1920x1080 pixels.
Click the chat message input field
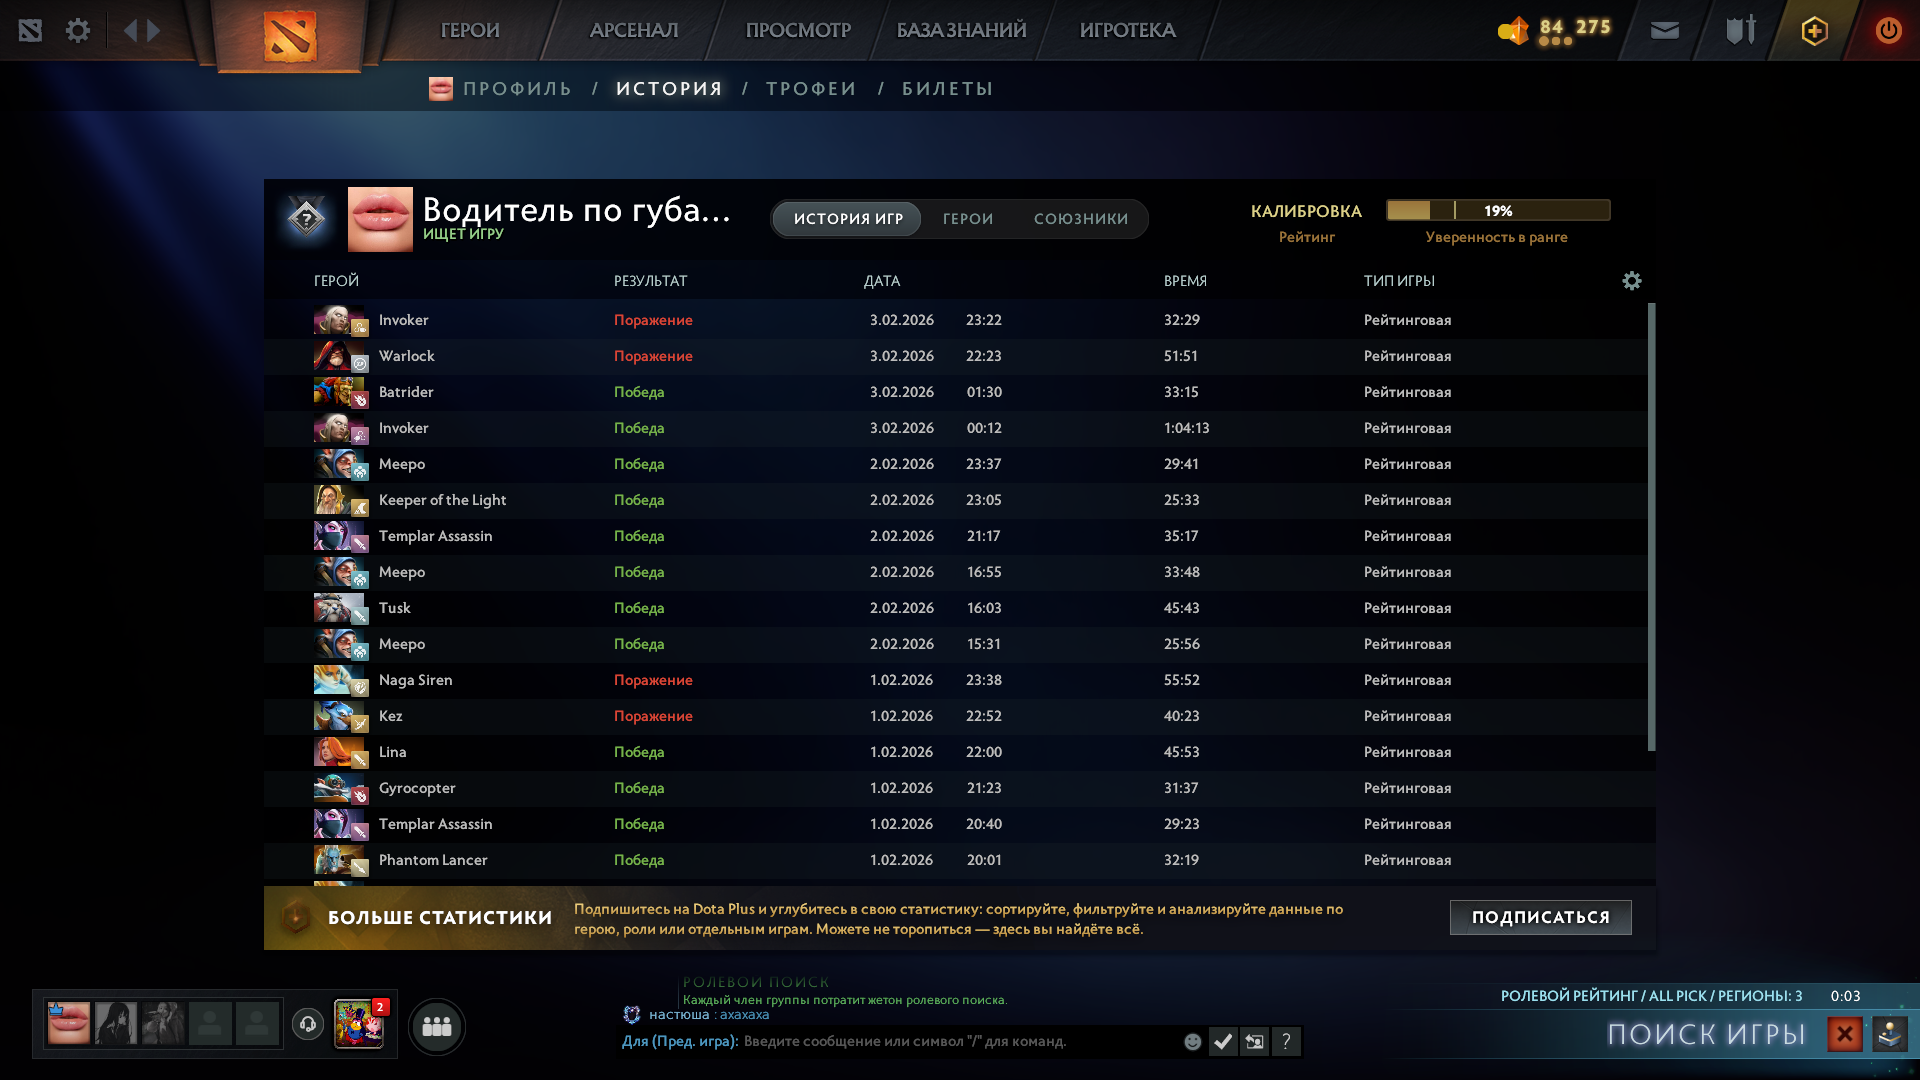950,1042
